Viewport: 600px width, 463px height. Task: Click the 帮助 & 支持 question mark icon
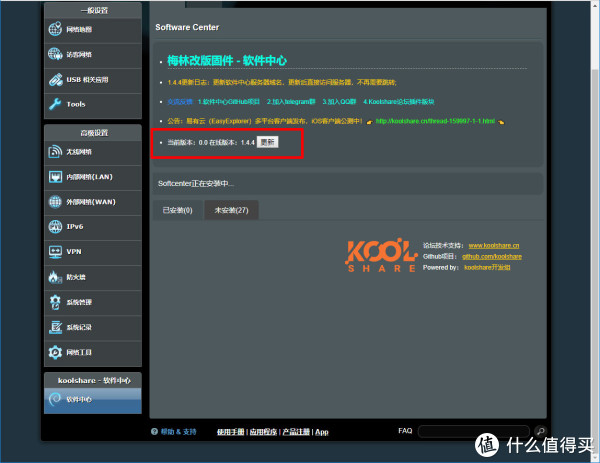pos(154,432)
